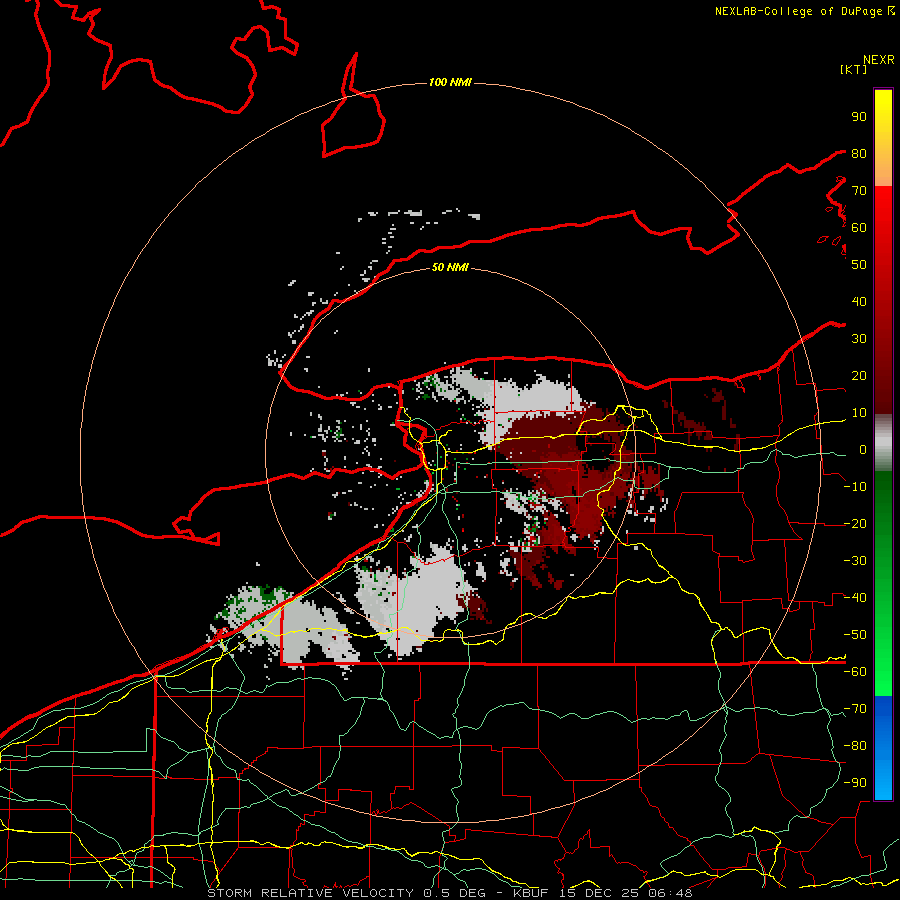
Task: Click the 10 value on the velocity scale
Action: tap(859, 413)
